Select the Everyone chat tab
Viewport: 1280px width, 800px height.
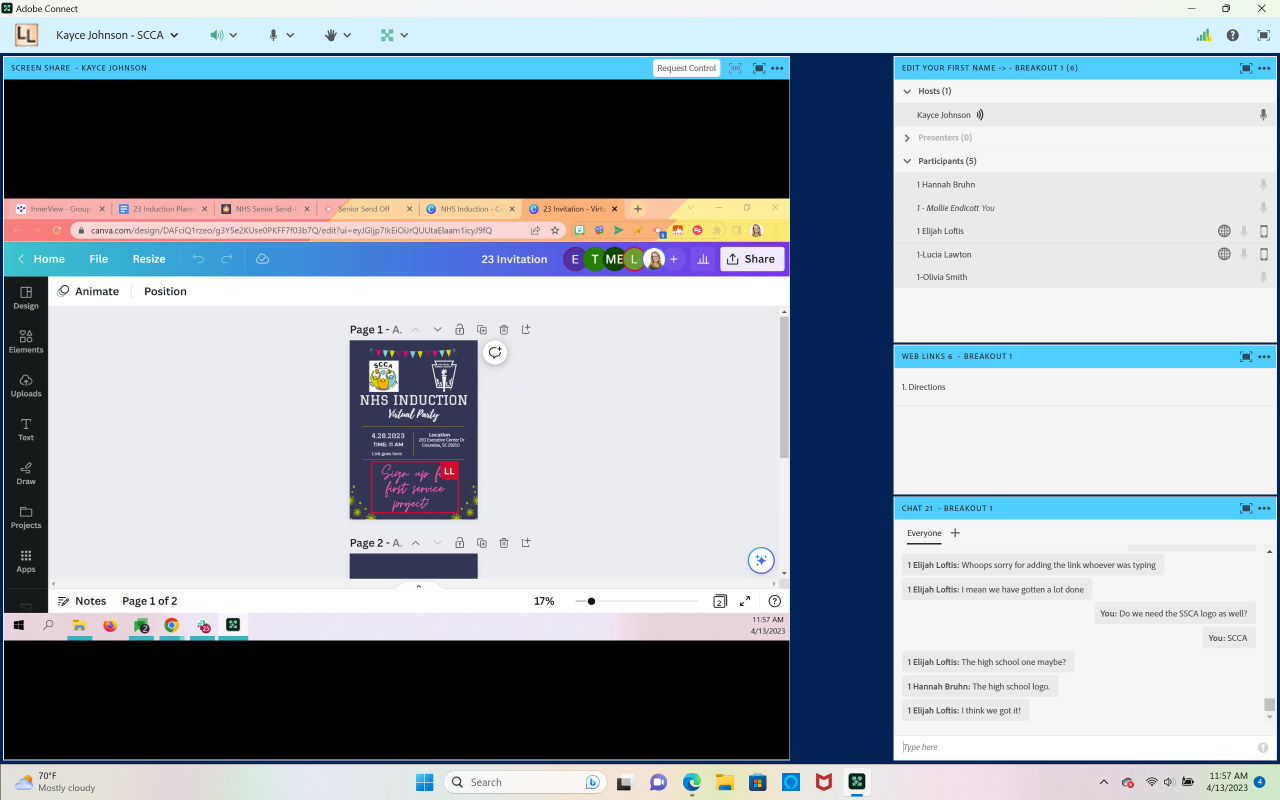(x=924, y=534)
